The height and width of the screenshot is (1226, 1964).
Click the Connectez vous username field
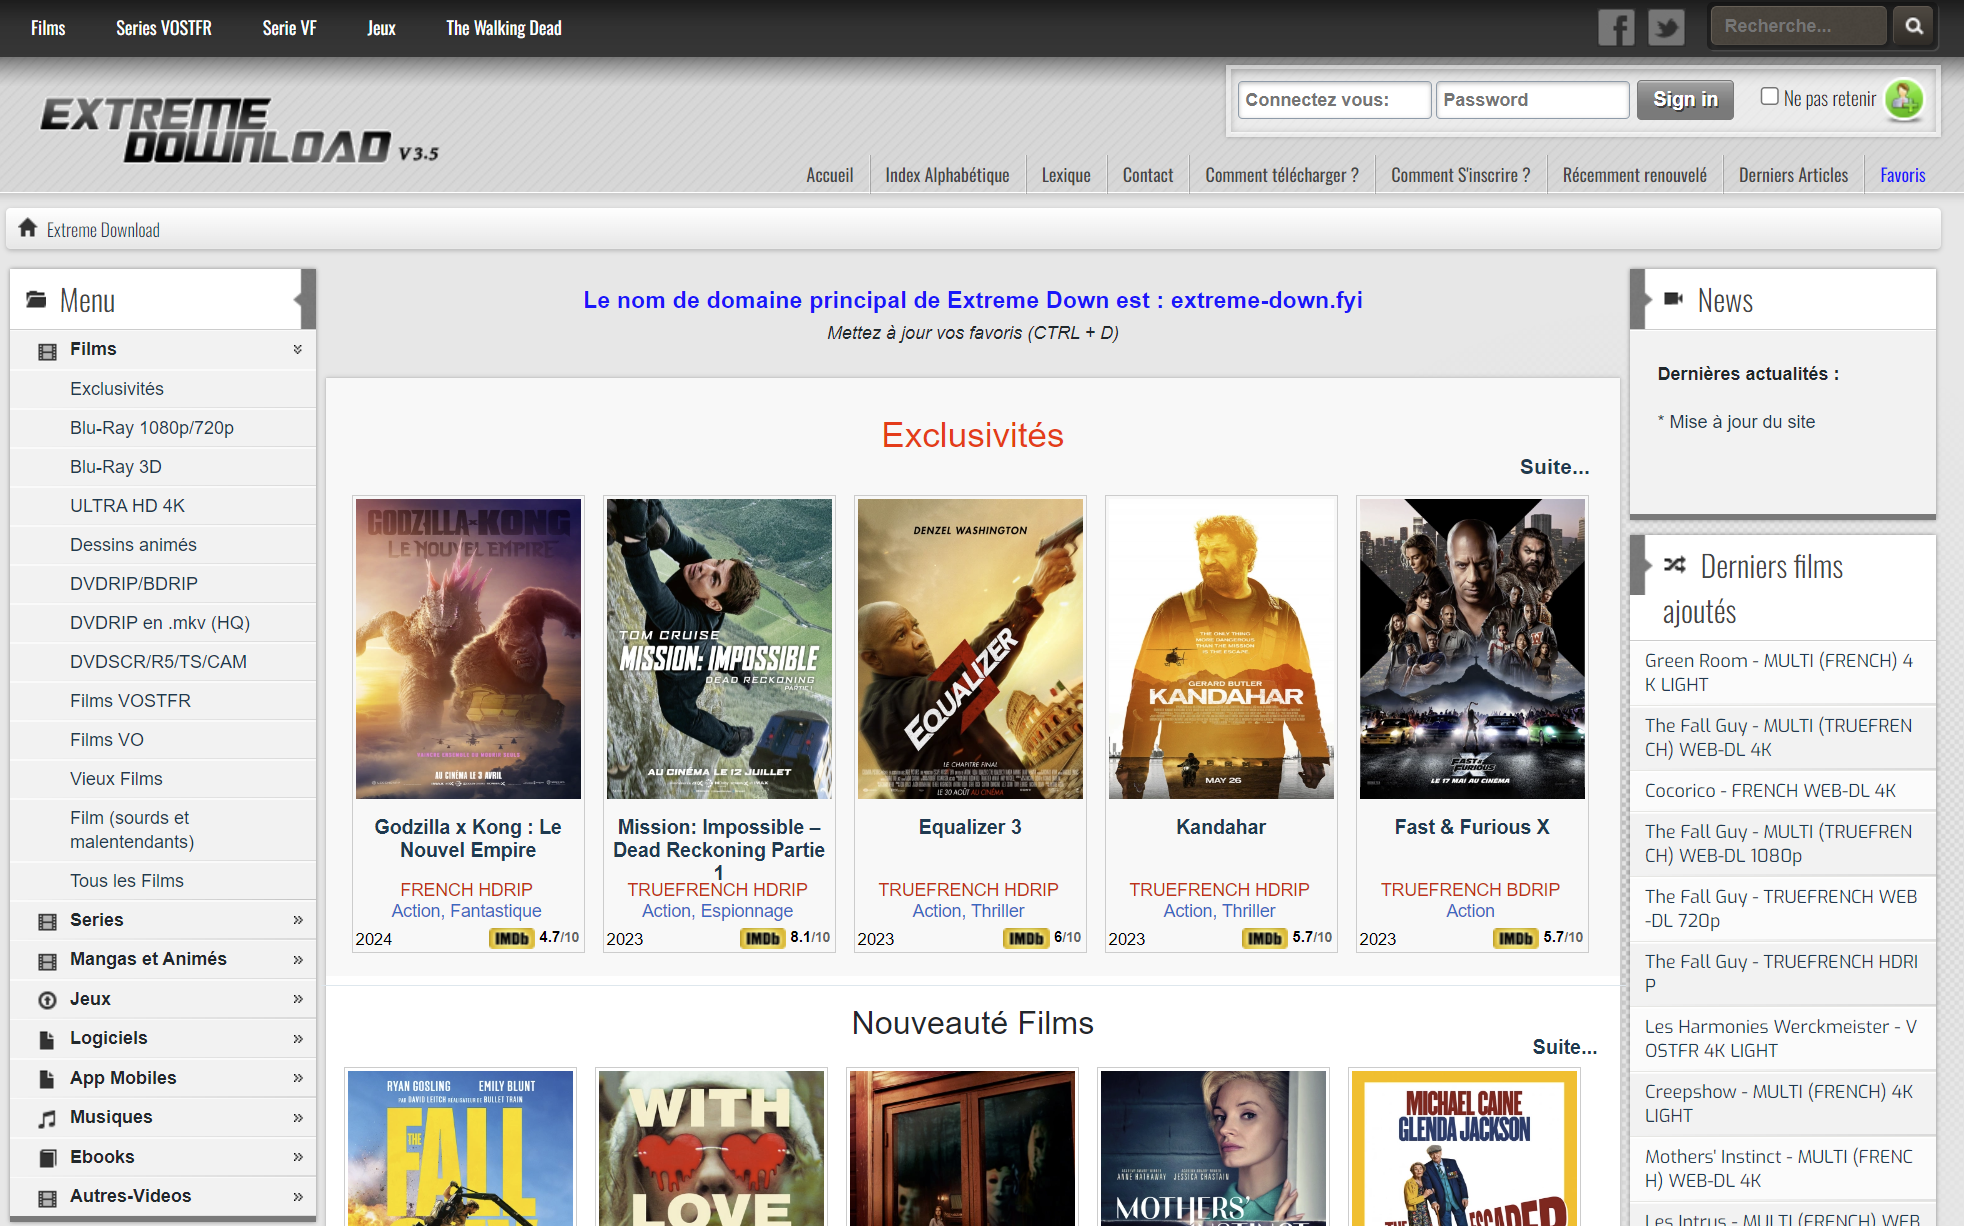(x=1334, y=99)
